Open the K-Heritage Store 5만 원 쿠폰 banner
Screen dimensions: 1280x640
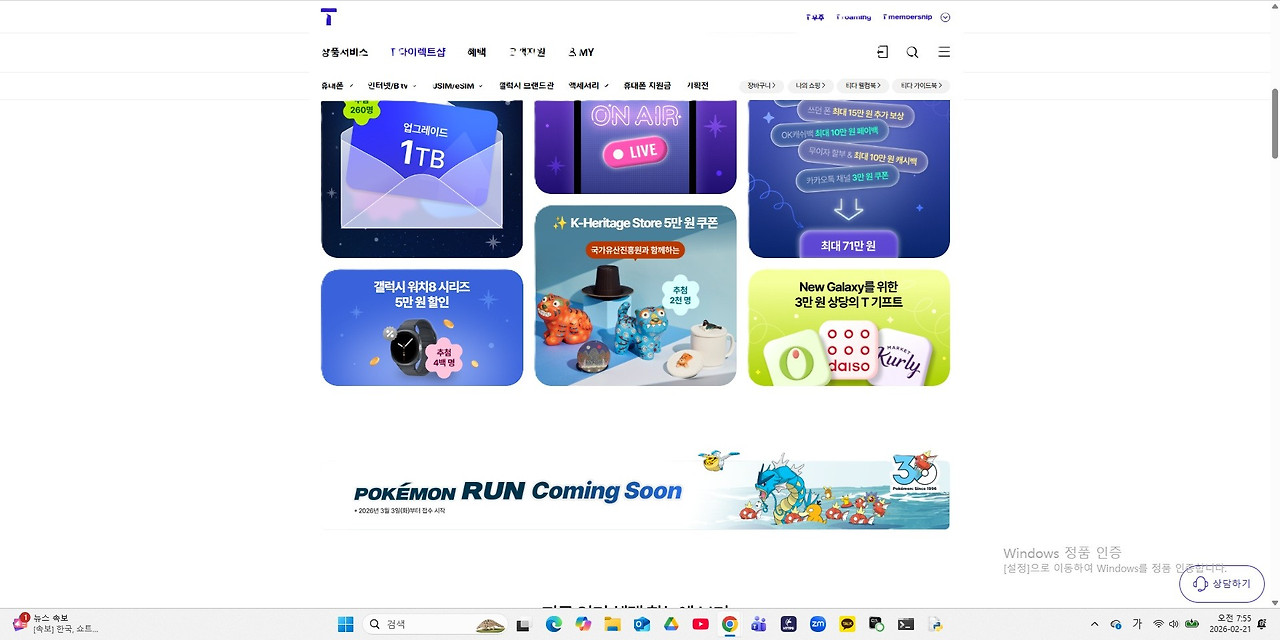tap(635, 296)
